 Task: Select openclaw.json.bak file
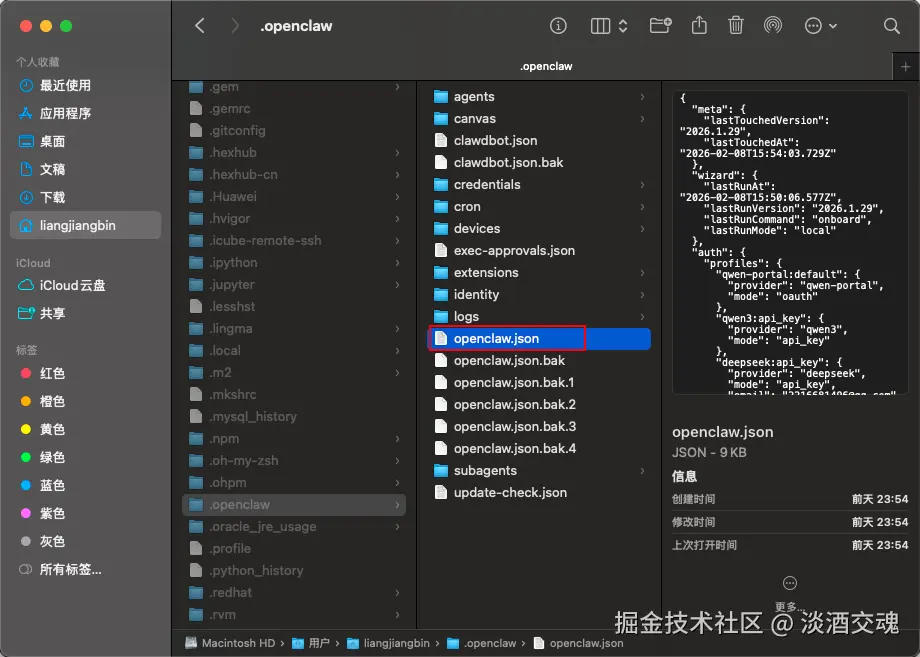click(540, 361)
